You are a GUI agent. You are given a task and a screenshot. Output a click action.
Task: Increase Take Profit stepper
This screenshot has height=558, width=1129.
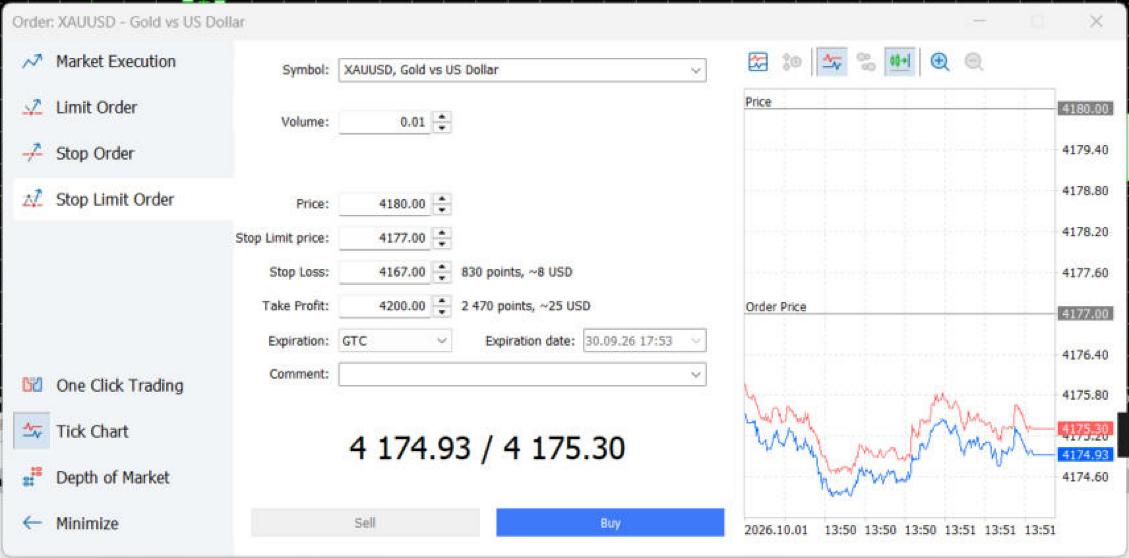pyautogui.click(x=442, y=301)
